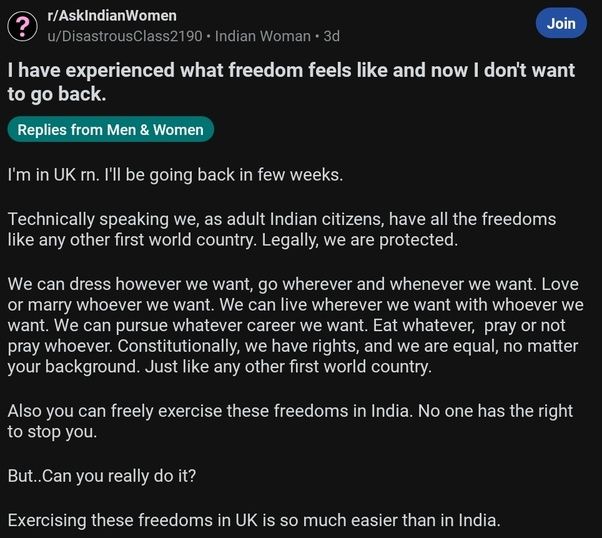602x538 pixels.
Task: Click the "I'm in UK rn" line
Action: click(175, 175)
